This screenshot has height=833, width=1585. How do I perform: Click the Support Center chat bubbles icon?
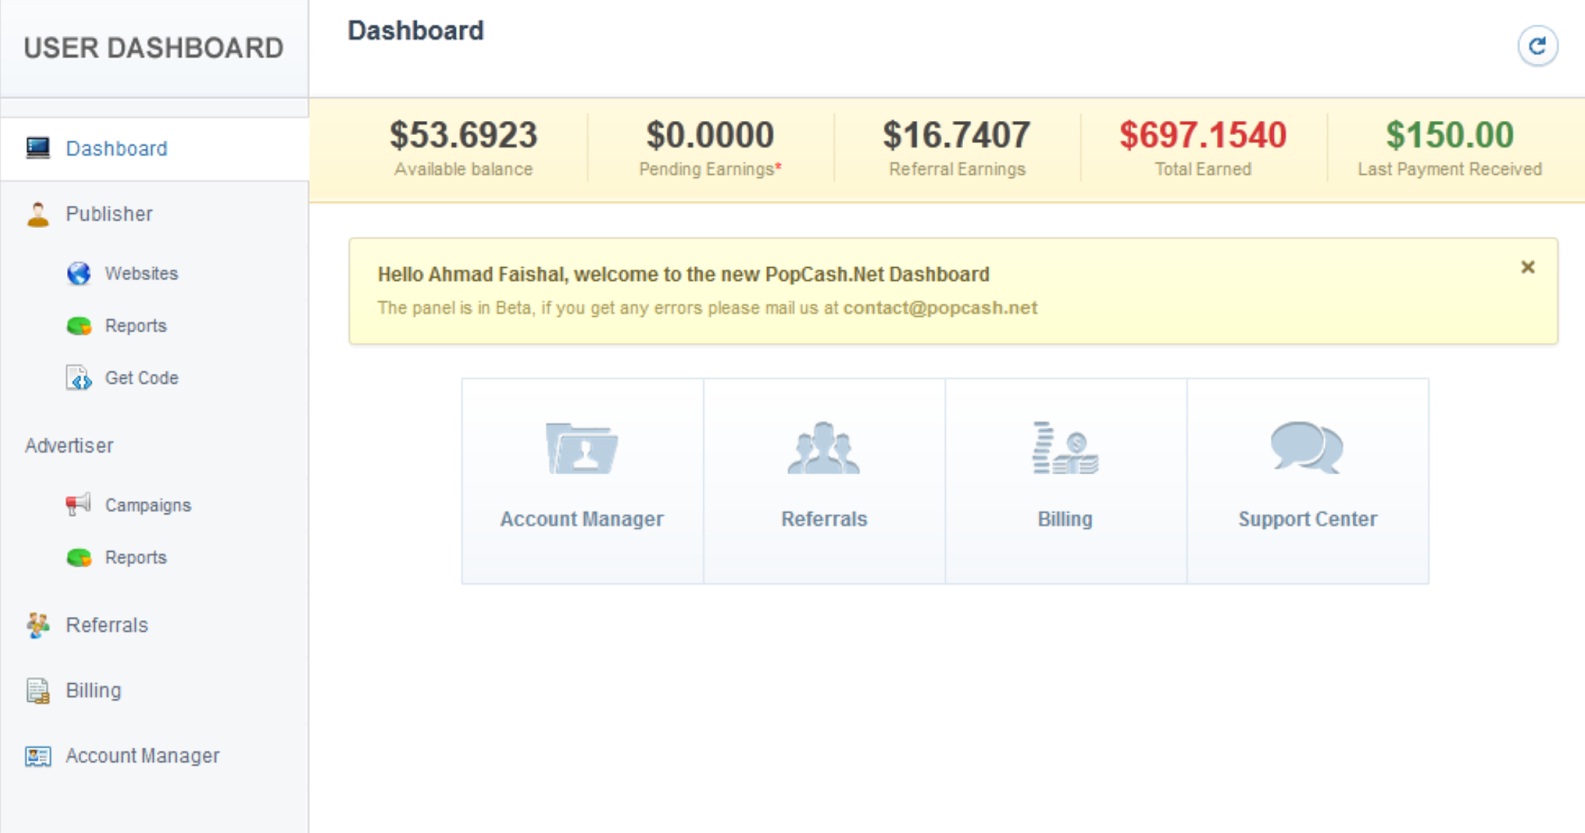pos(1306,447)
